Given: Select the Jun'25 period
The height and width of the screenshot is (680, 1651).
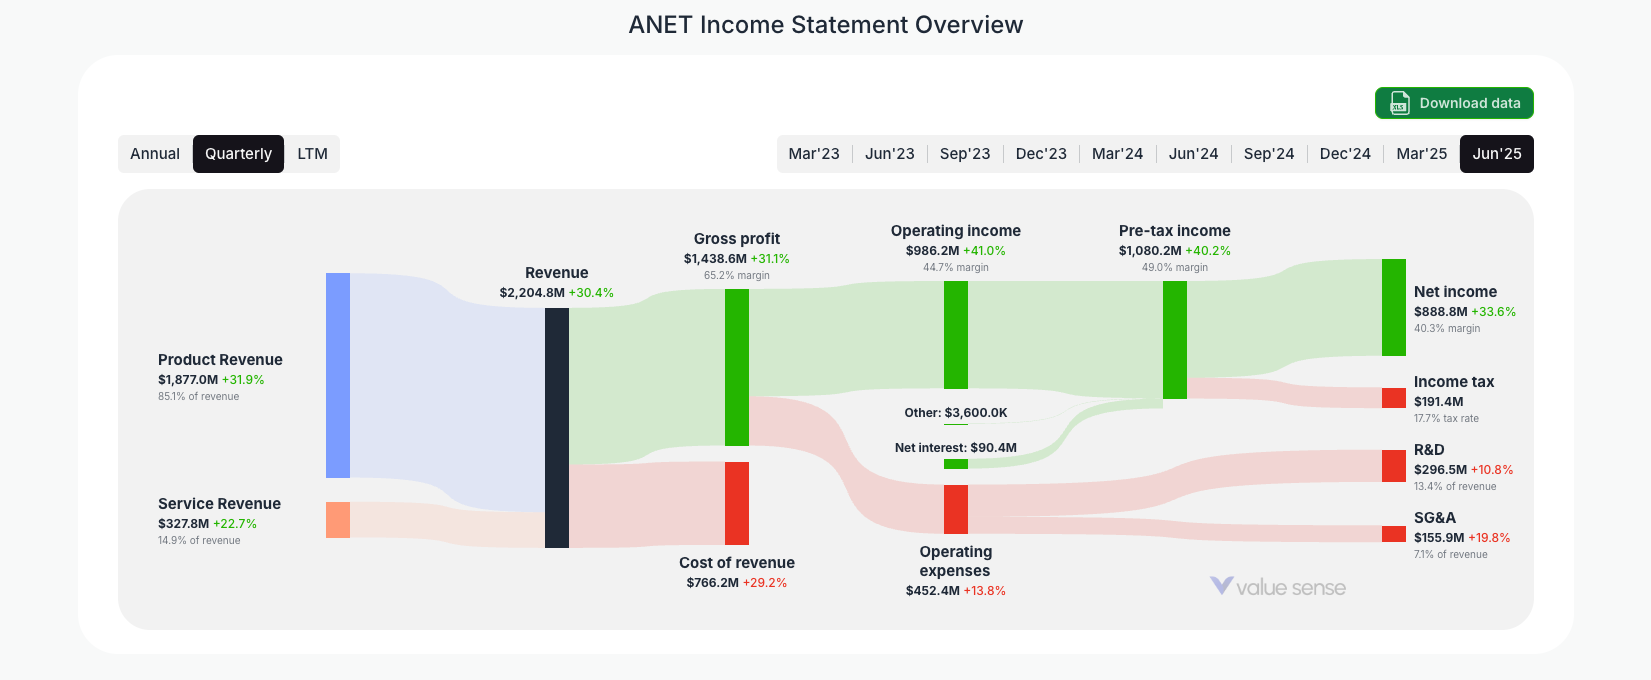Looking at the screenshot, I should (x=1497, y=154).
